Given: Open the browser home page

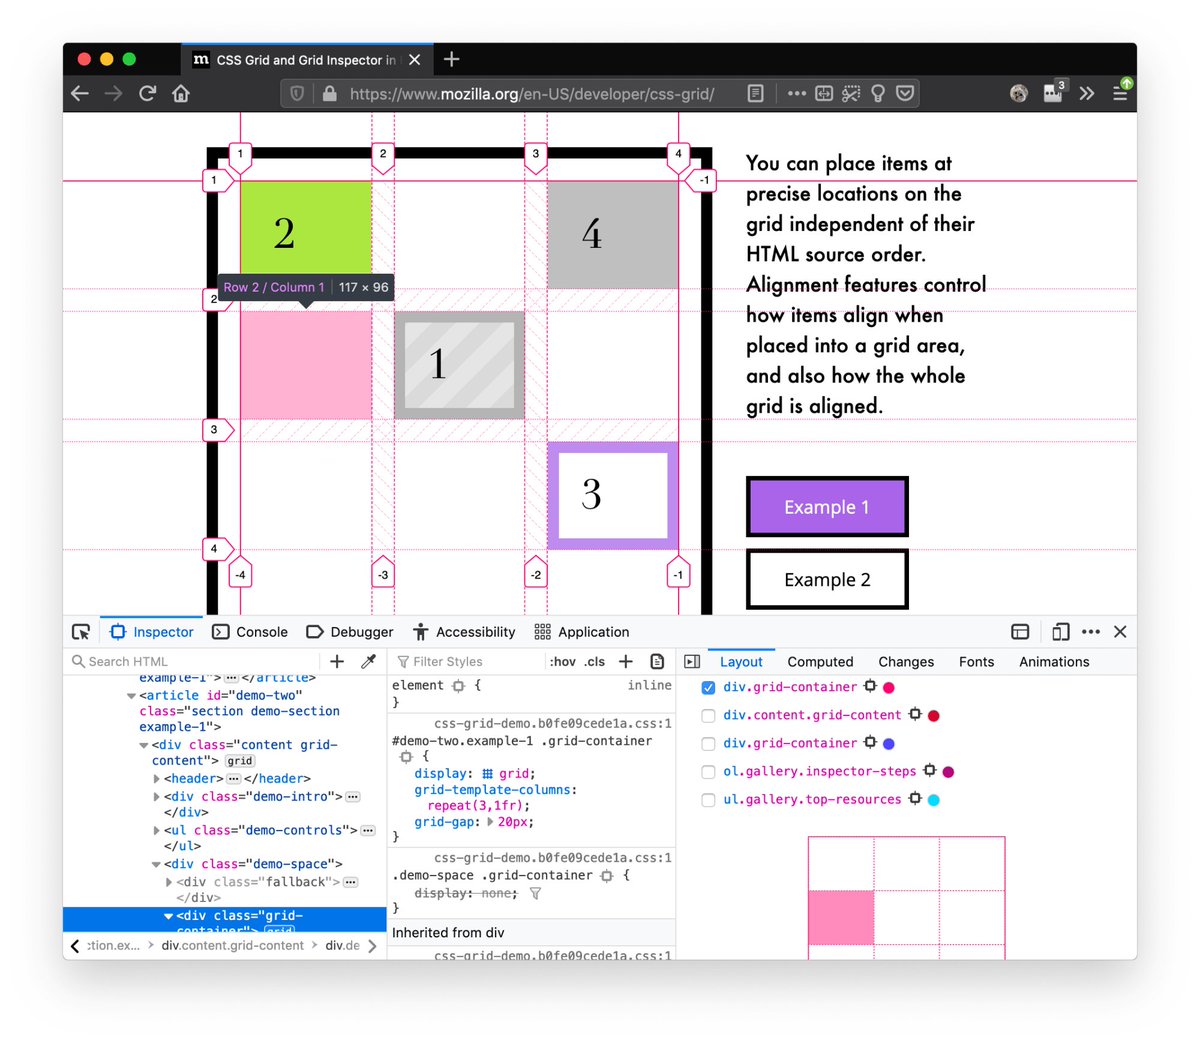Looking at the screenshot, I should (x=181, y=93).
